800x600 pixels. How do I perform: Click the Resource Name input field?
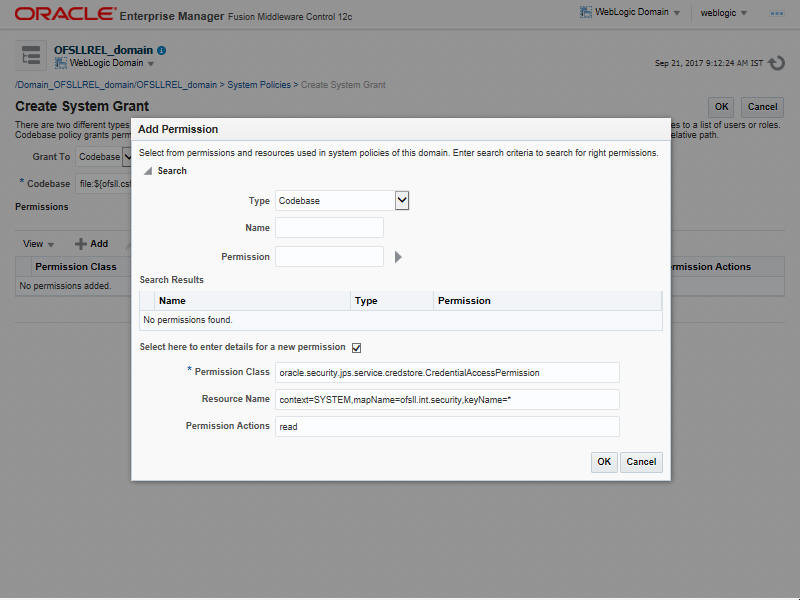coord(447,399)
